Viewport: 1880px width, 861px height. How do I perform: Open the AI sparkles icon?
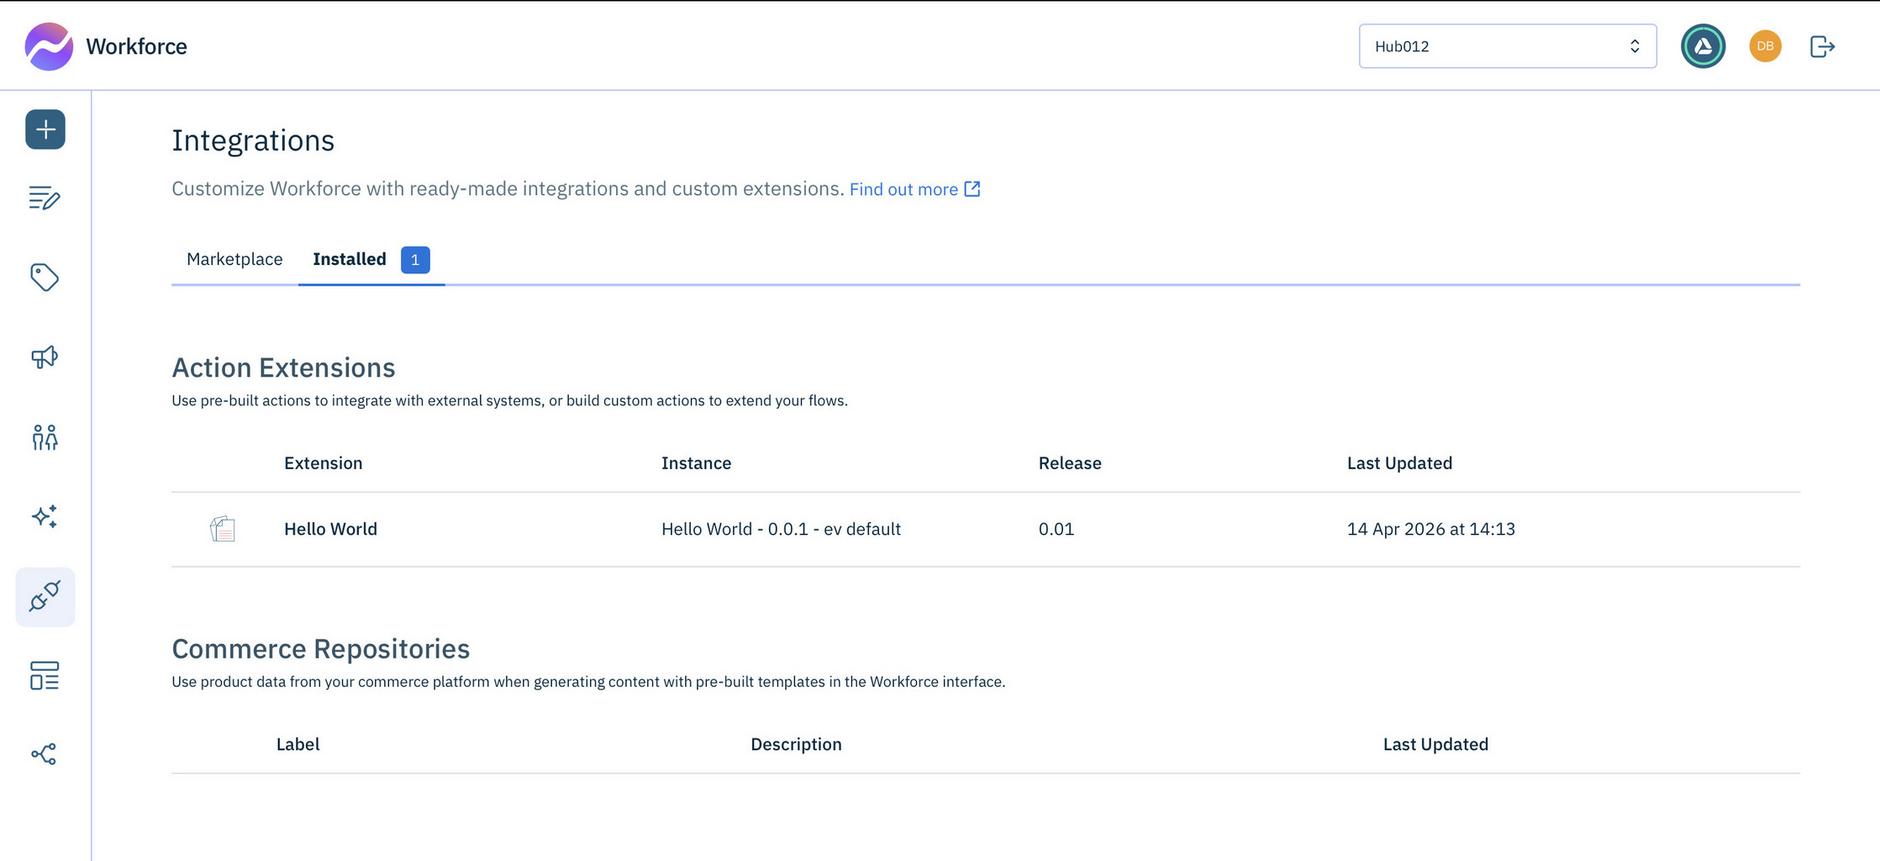click(44, 516)
